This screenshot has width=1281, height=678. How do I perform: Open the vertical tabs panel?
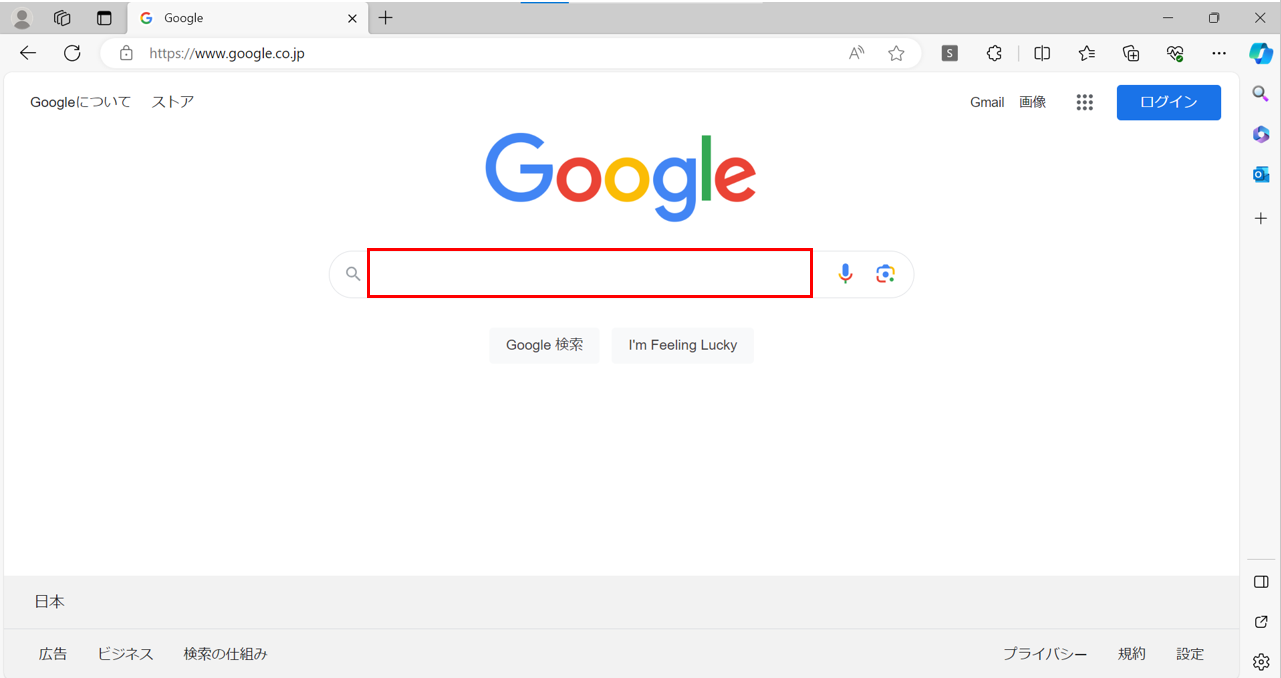click(104, 18)
